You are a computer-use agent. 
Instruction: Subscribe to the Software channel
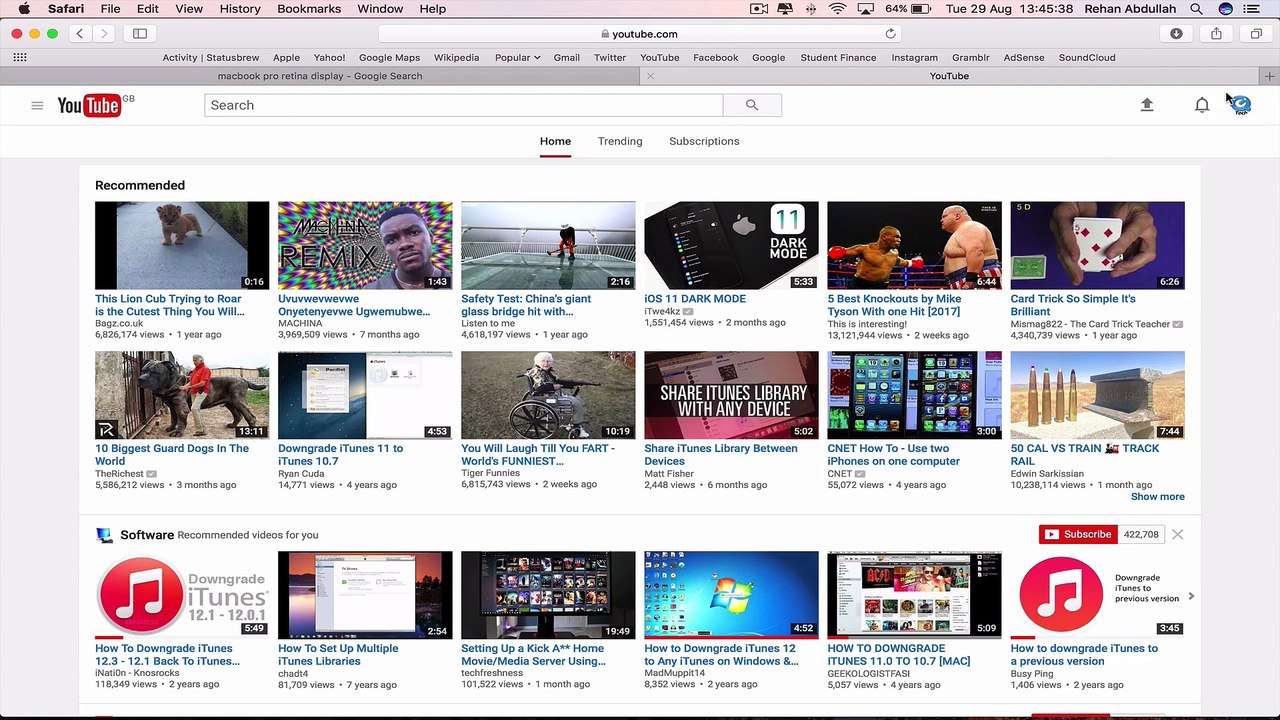coord(1078,534)
